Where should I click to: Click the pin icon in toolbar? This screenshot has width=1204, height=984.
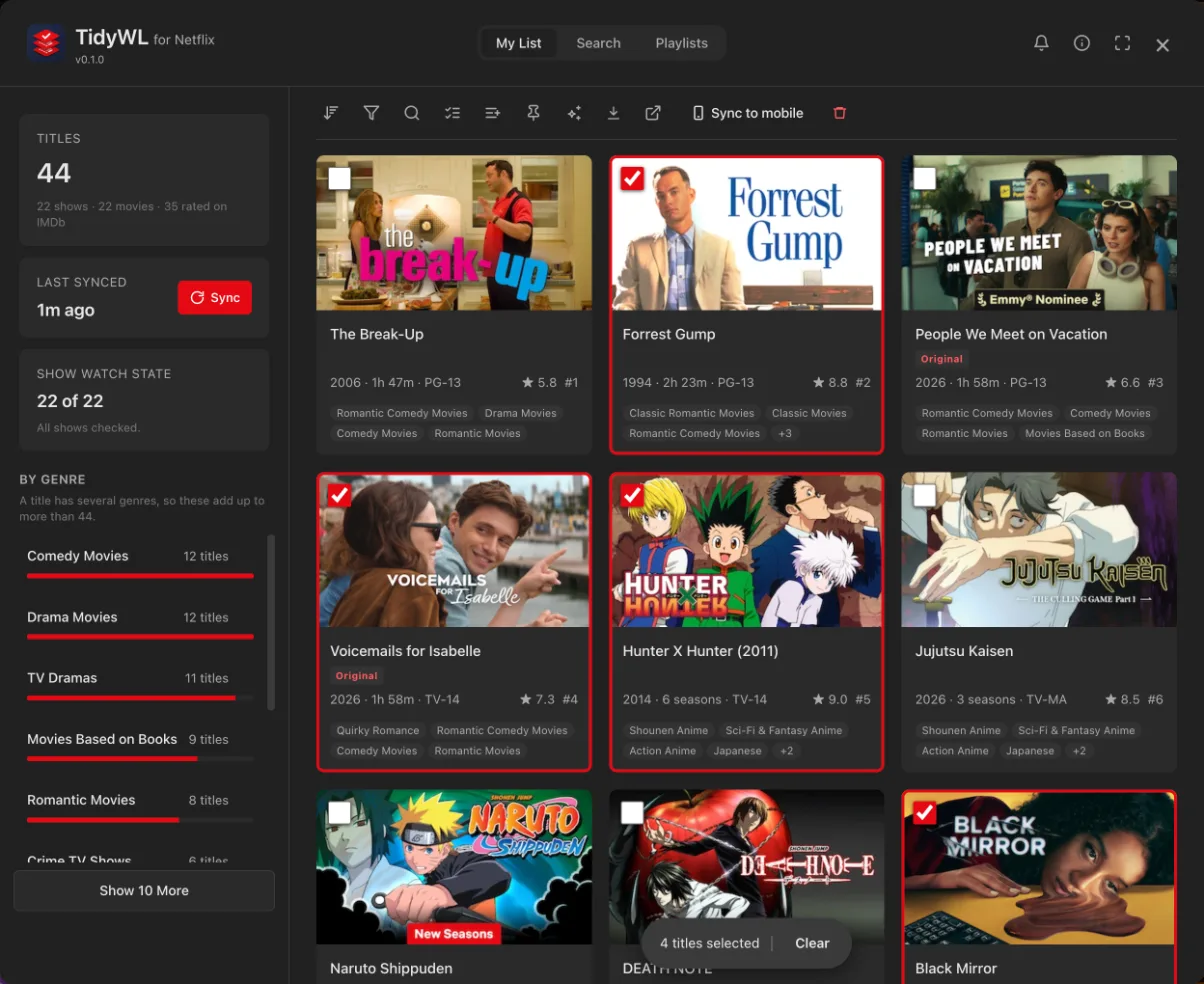[533, 113]
